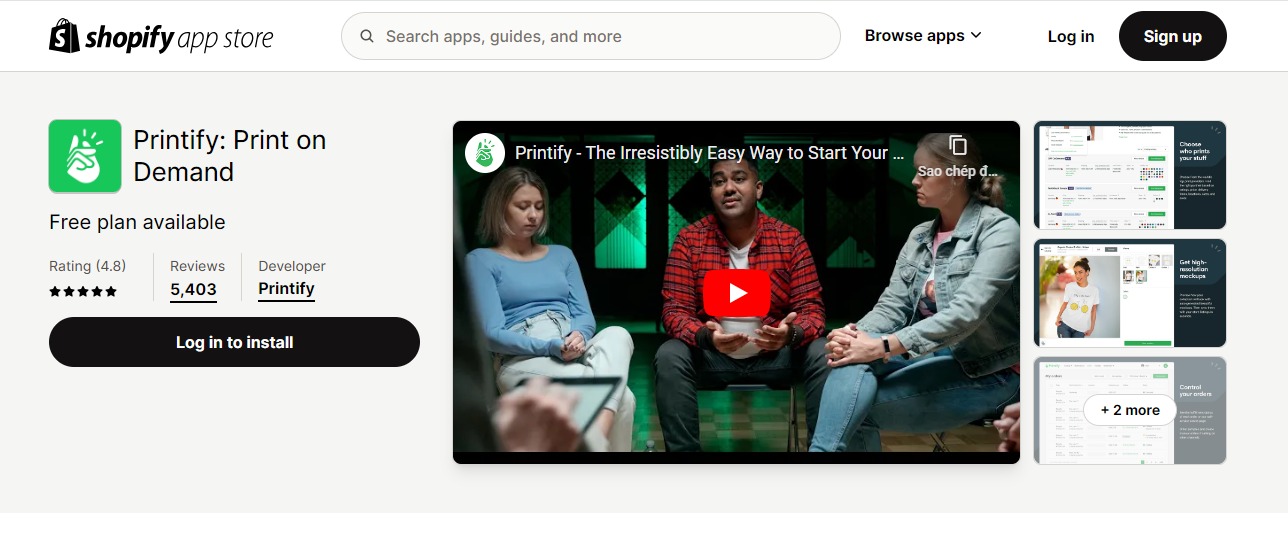The height and width of the screenshot is (534, 1288).
Task: Click the search magnifier icon
Action: (367, 36)
